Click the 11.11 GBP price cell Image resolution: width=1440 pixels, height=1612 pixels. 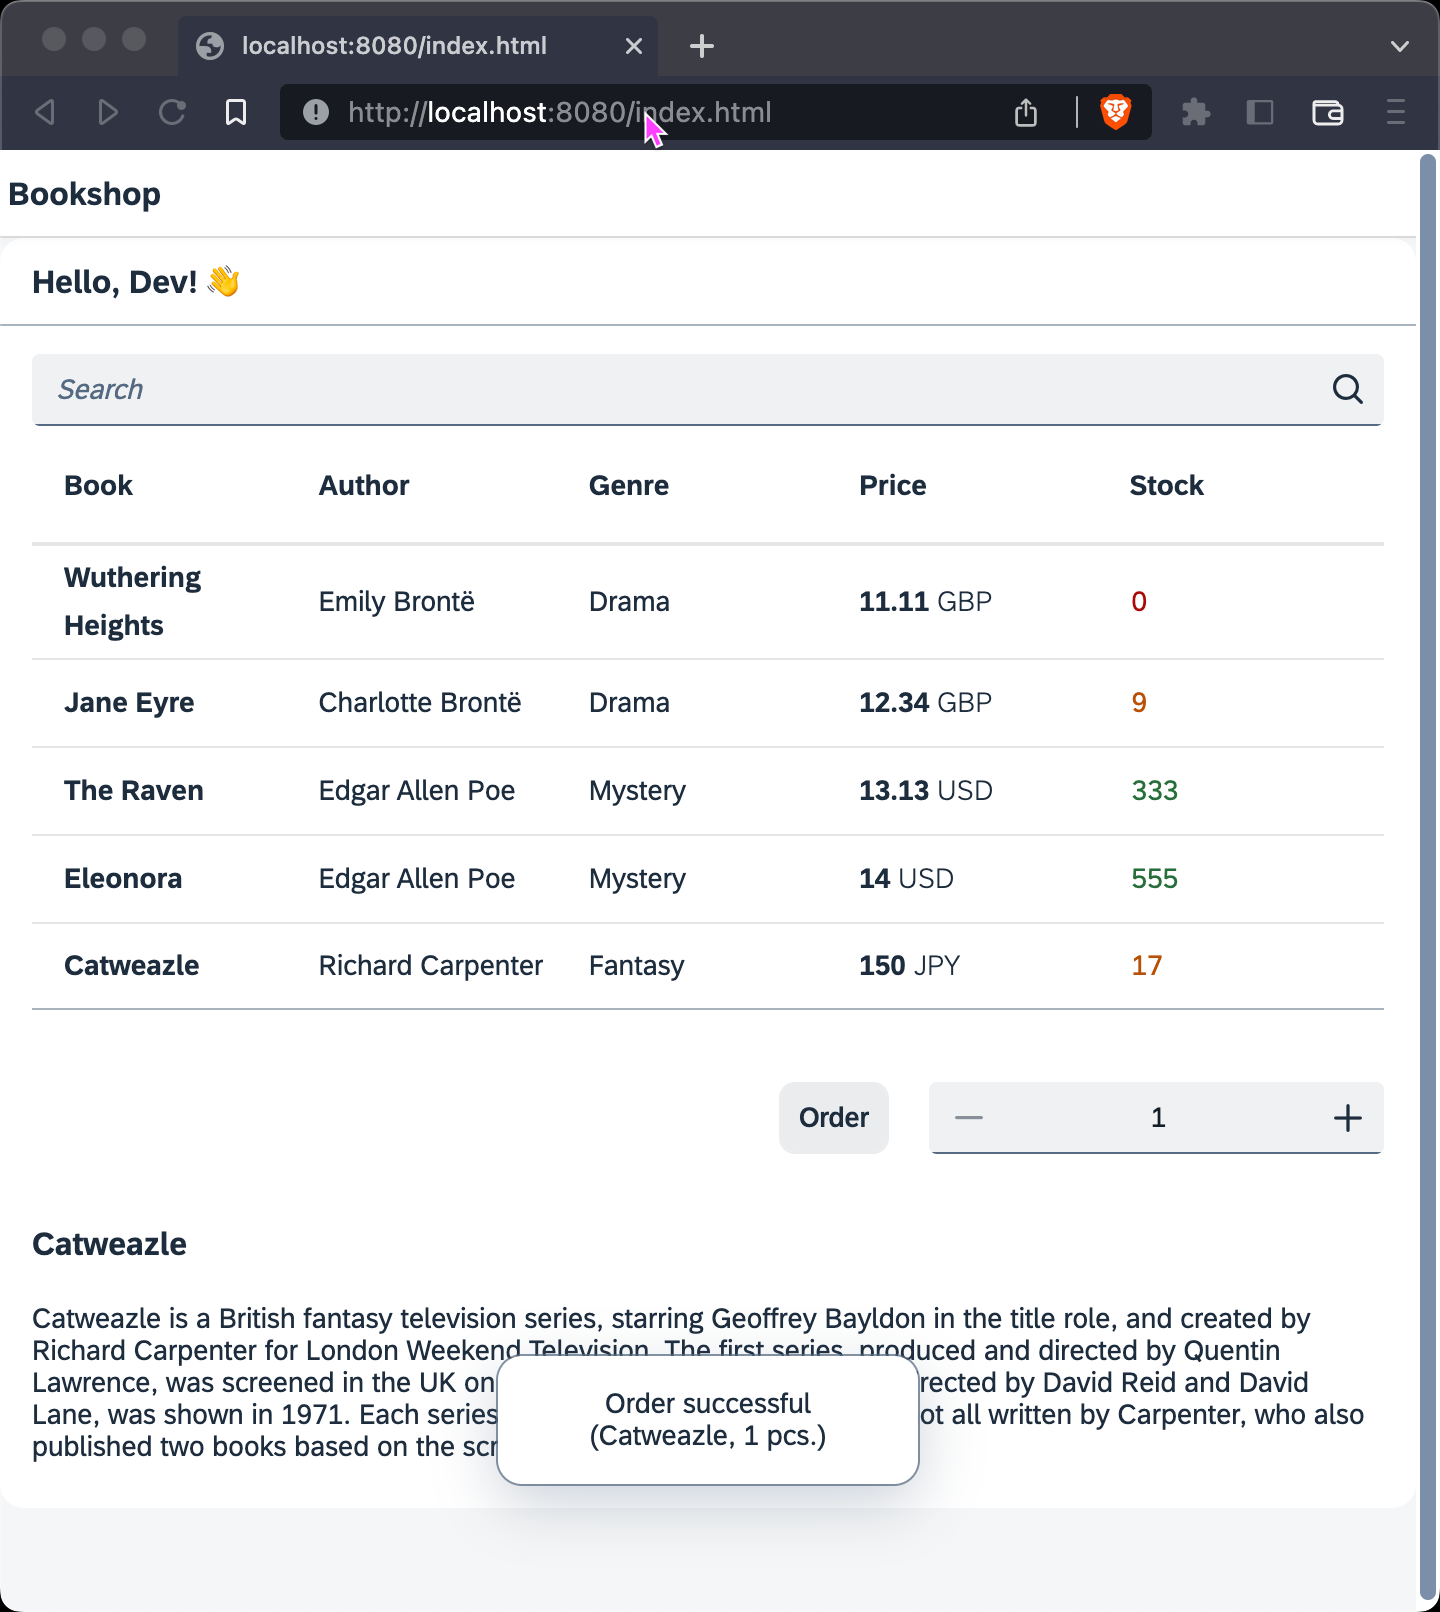coord(926,602)
